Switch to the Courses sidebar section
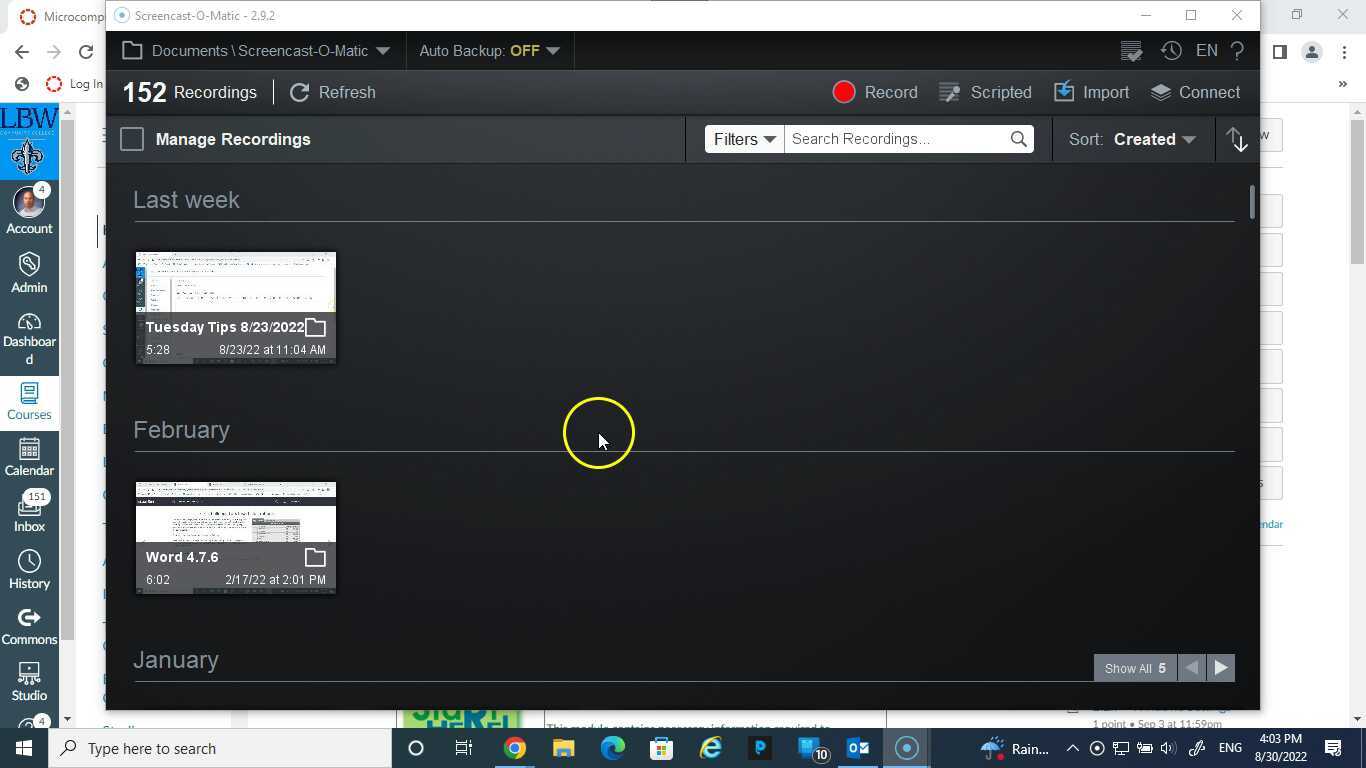 pyautogui.click(x=29, y=402)
